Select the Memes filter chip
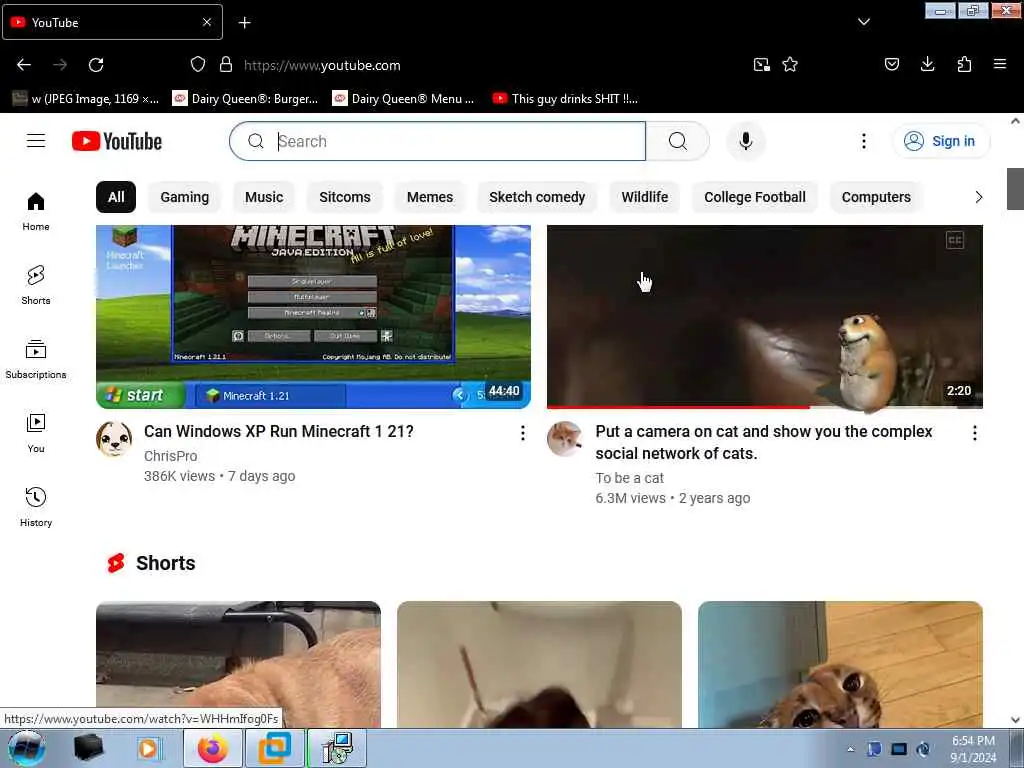This screenshot has height=768, width=1024. click(430, 197)
